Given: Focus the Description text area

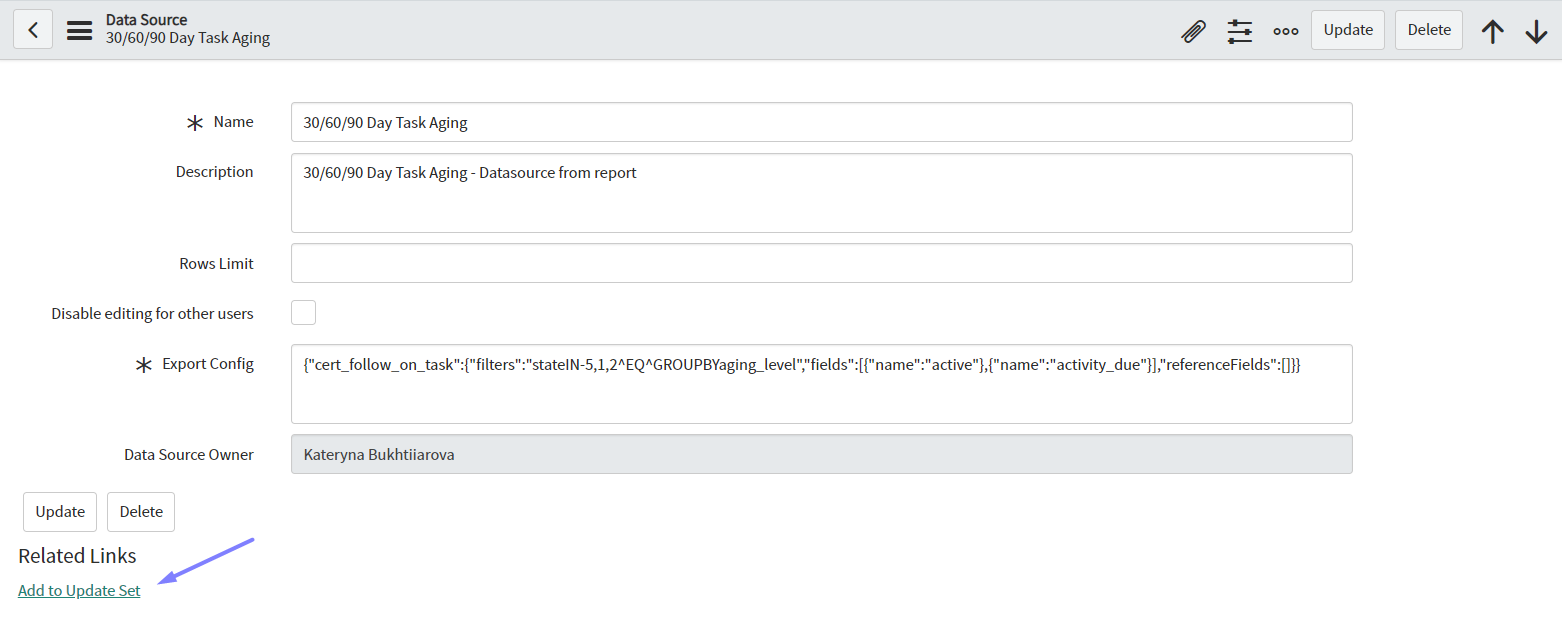Looking at the screenshot, I should pyautogui.click(x=820, y=193).
